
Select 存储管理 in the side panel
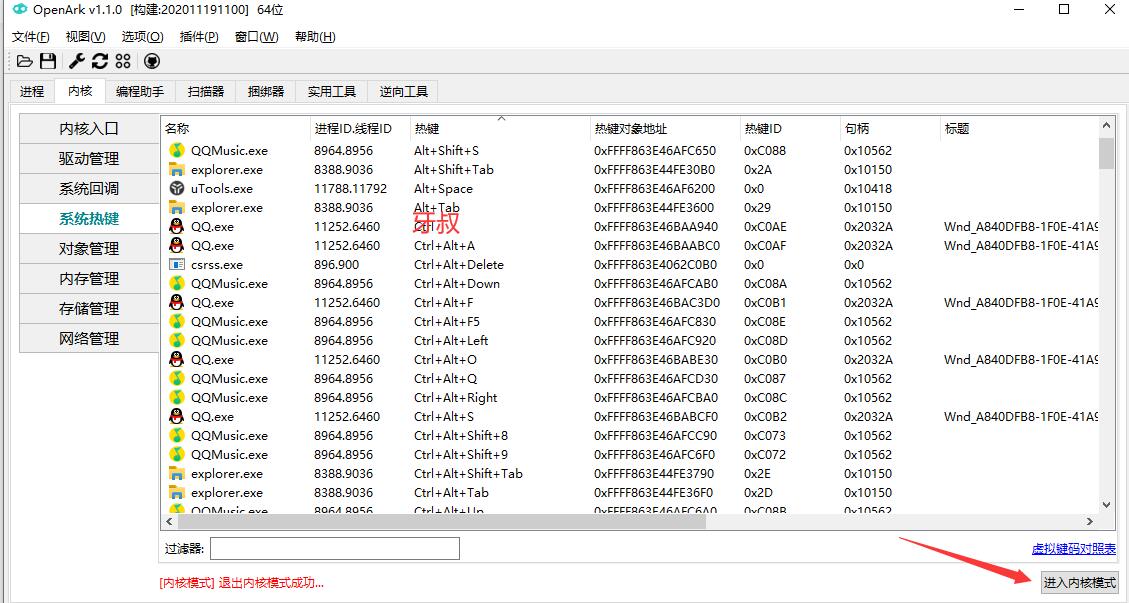[x=89, y=308]
